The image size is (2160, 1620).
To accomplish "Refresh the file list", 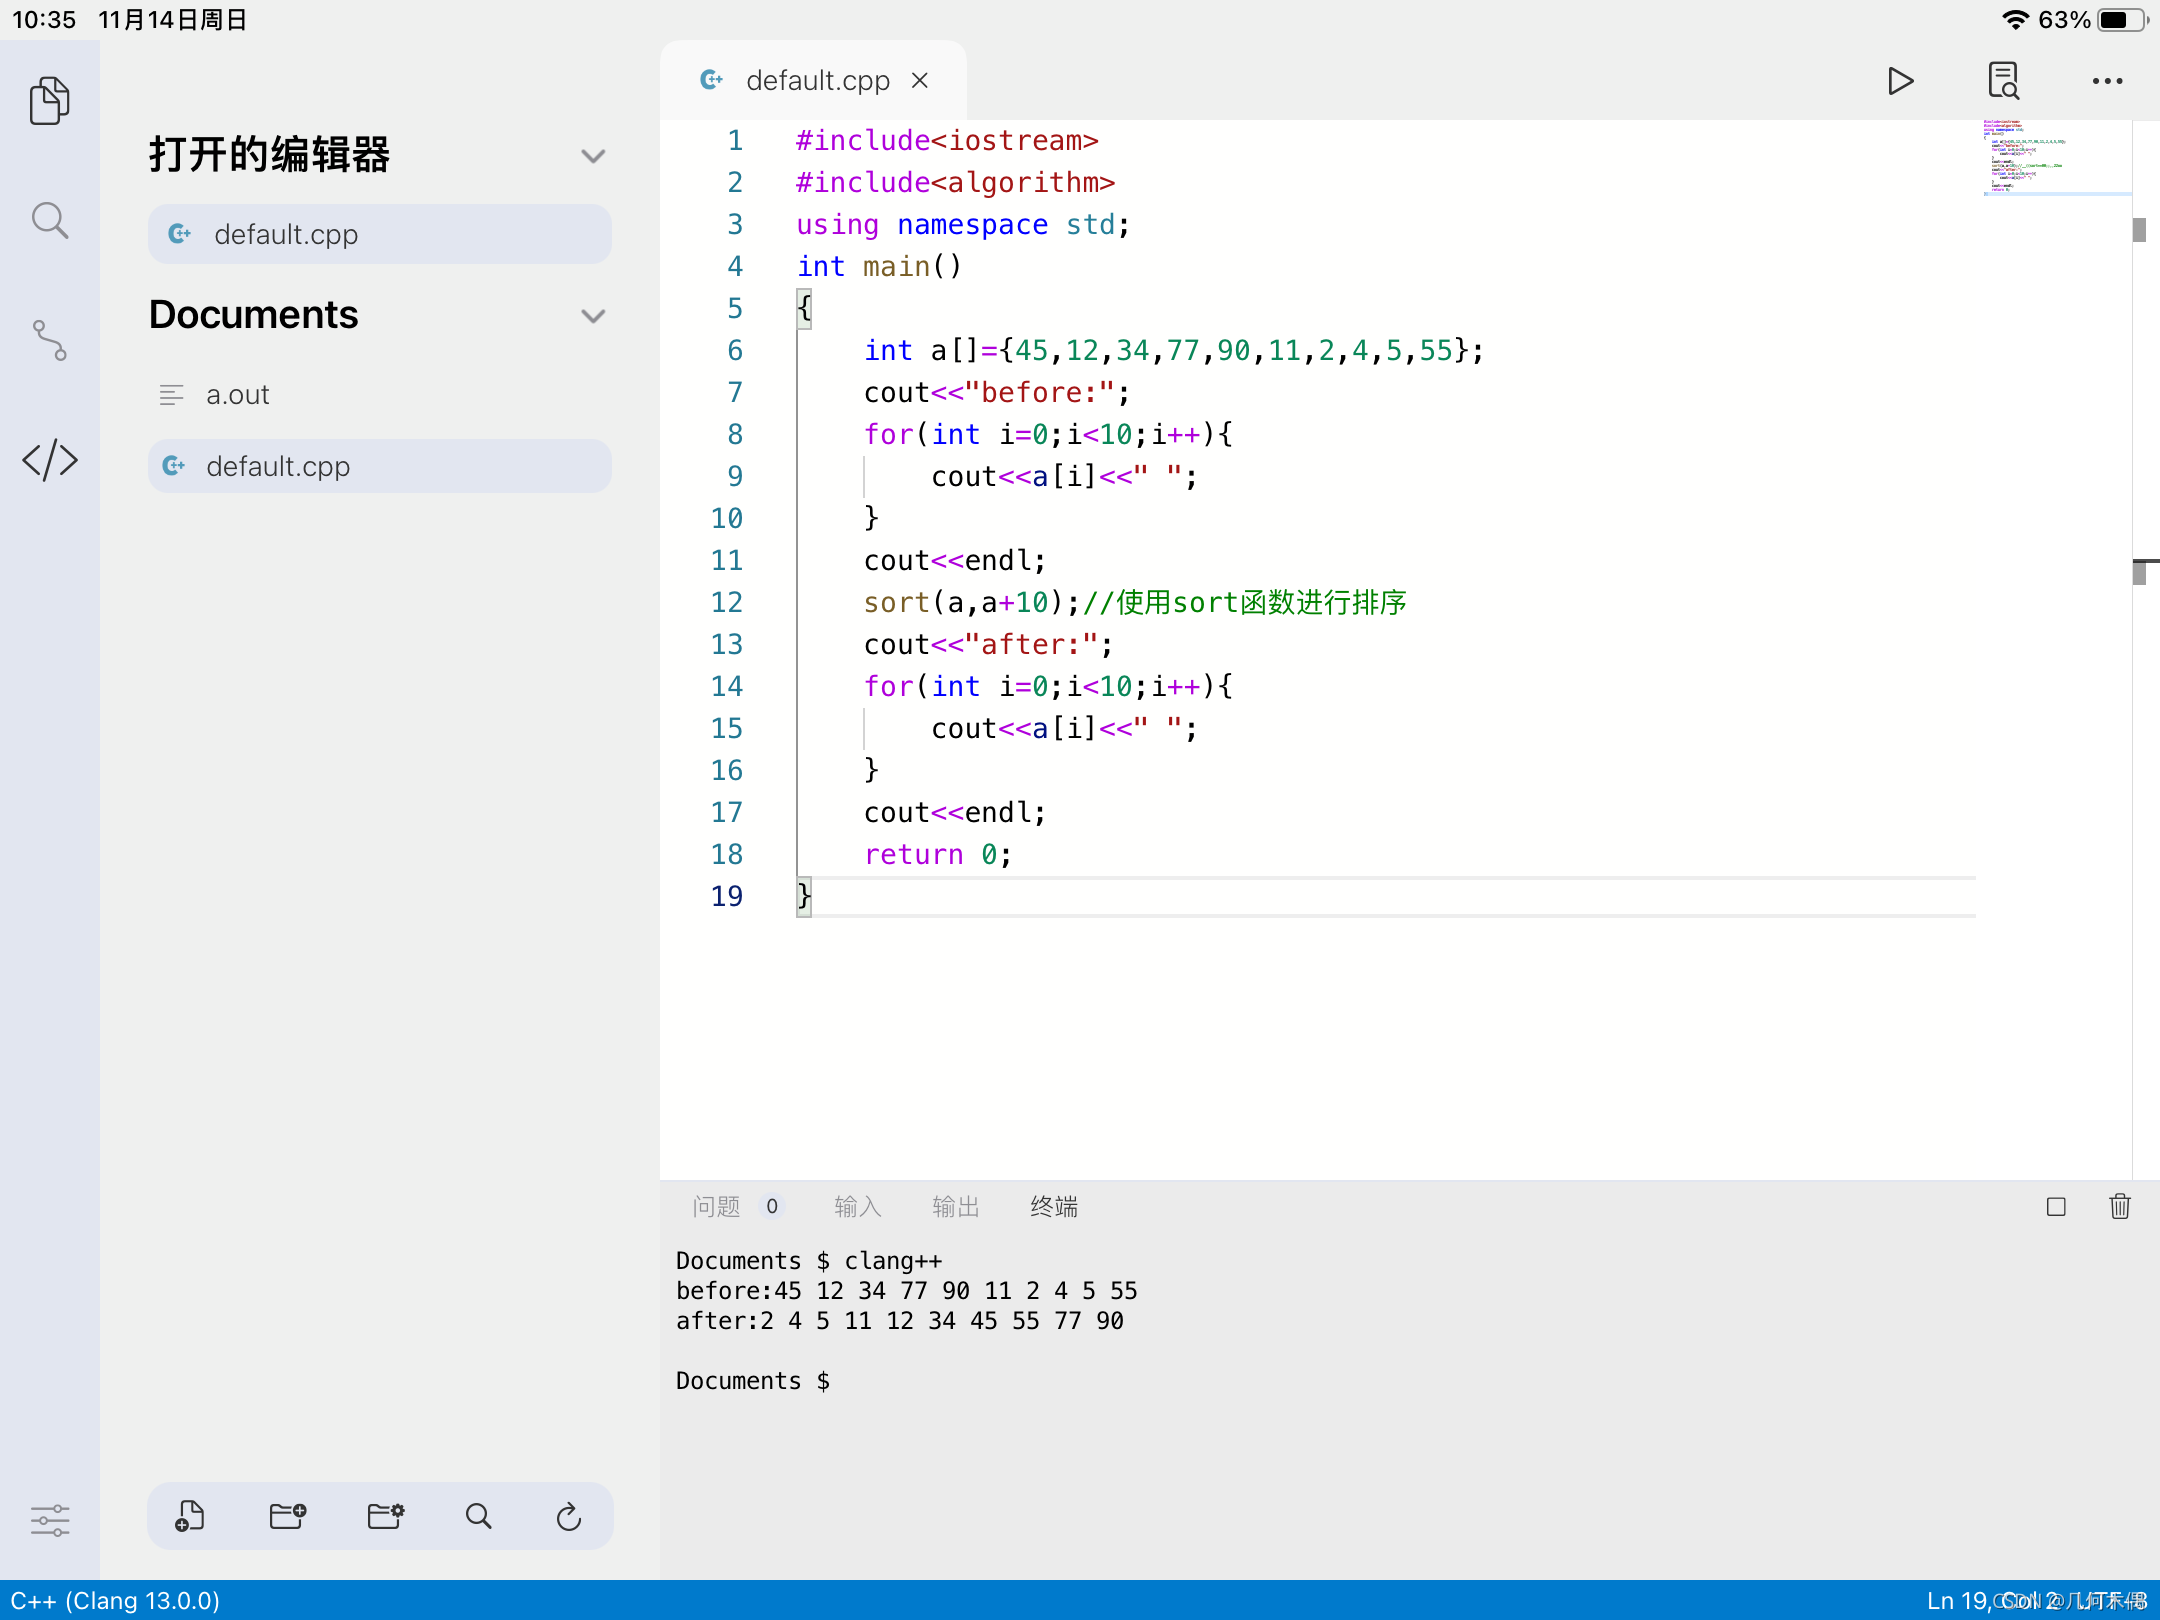I will [x=569, y=1516].
